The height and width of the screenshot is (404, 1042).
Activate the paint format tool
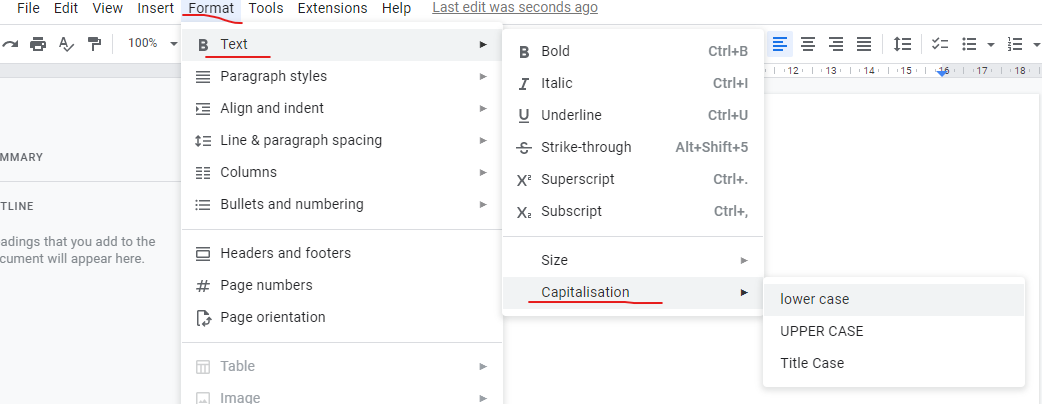click(95, 44)
